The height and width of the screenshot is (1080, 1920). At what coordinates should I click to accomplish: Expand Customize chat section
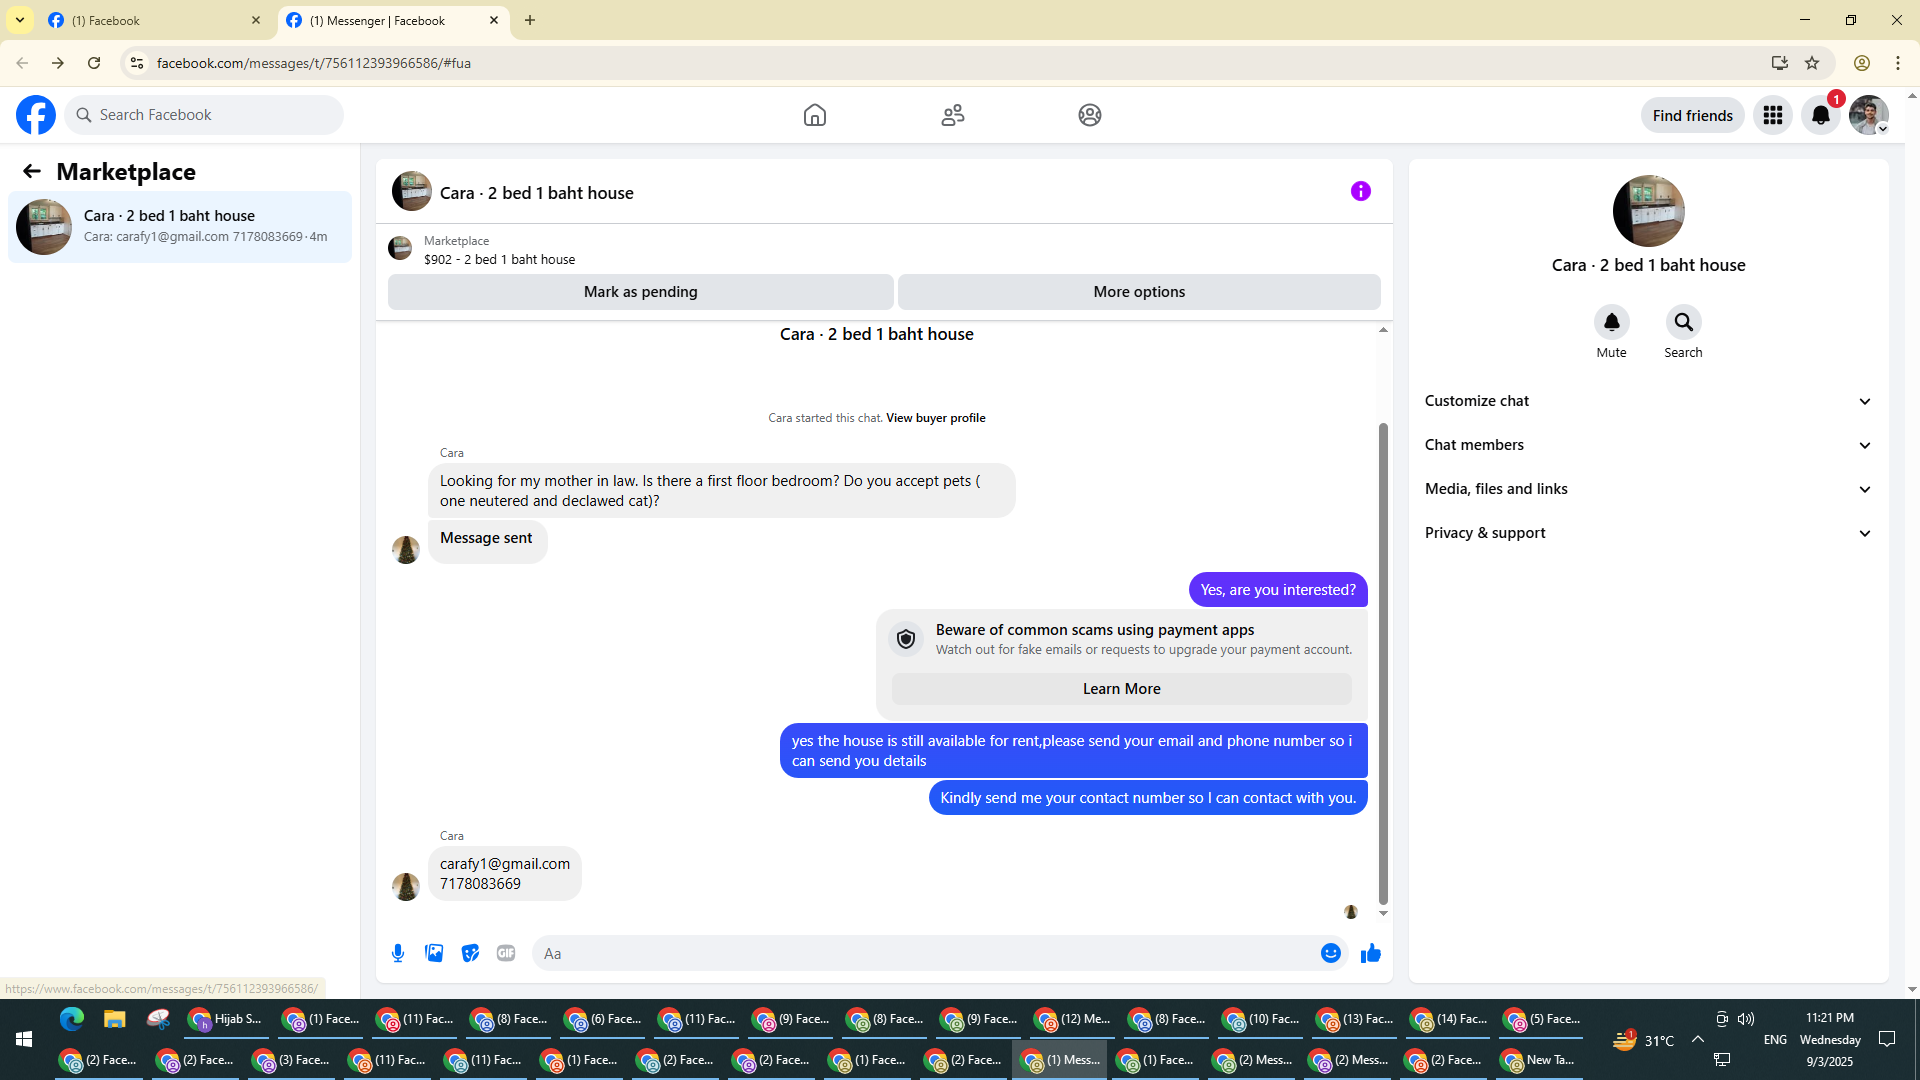click(1648, 401)
